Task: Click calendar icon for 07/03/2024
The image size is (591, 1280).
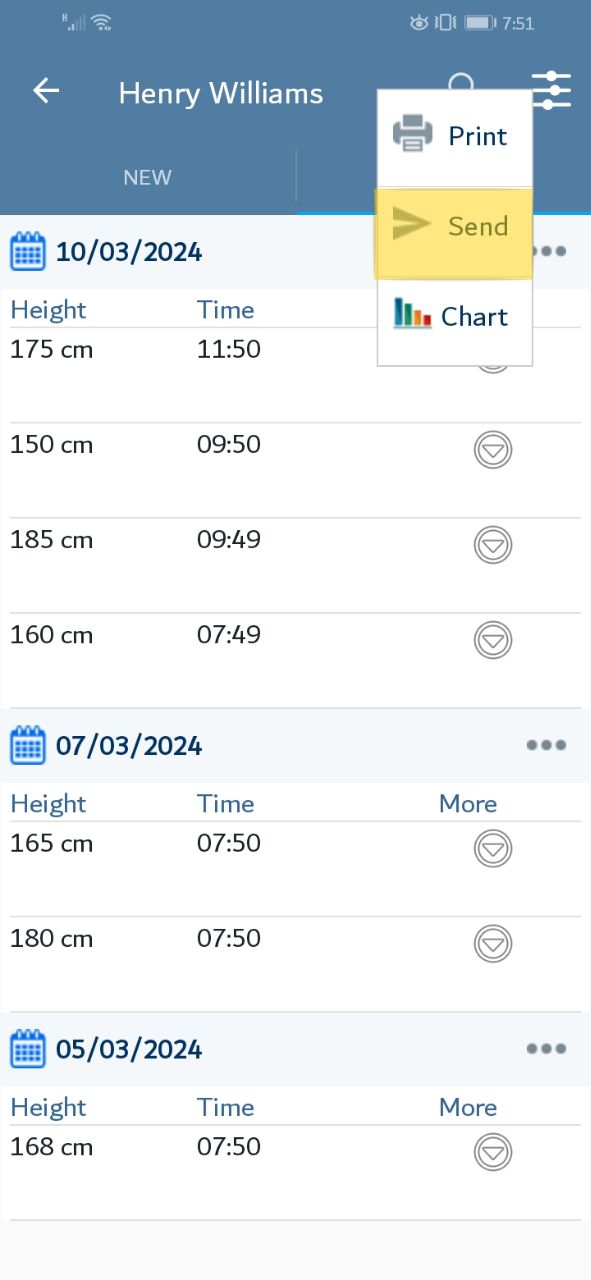Action: 28,745
